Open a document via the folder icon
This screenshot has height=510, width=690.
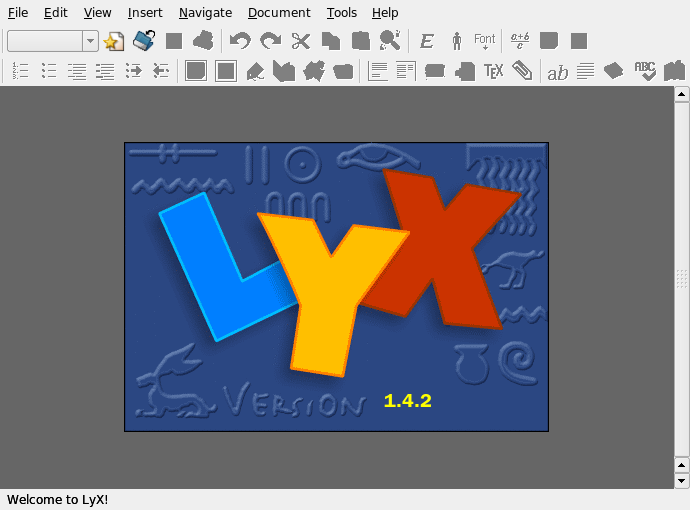144,41
